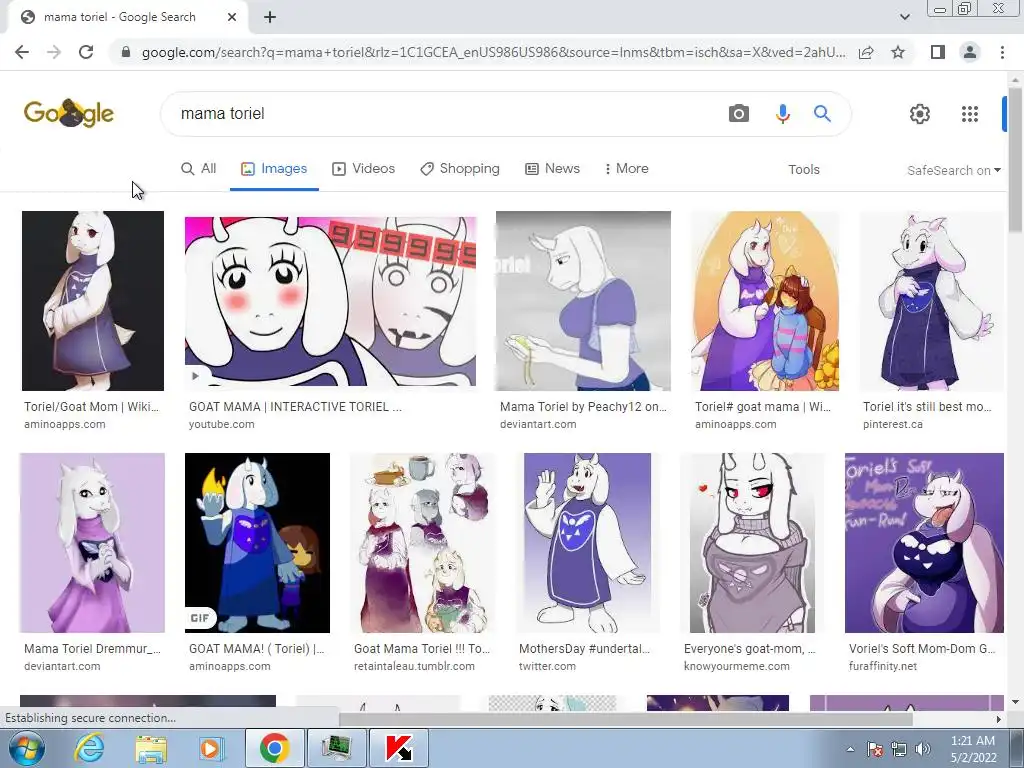Launch Internet Explorer from taskbar
The height and width of the screenshot is (768, 1024).
click(x=89, y=748)
